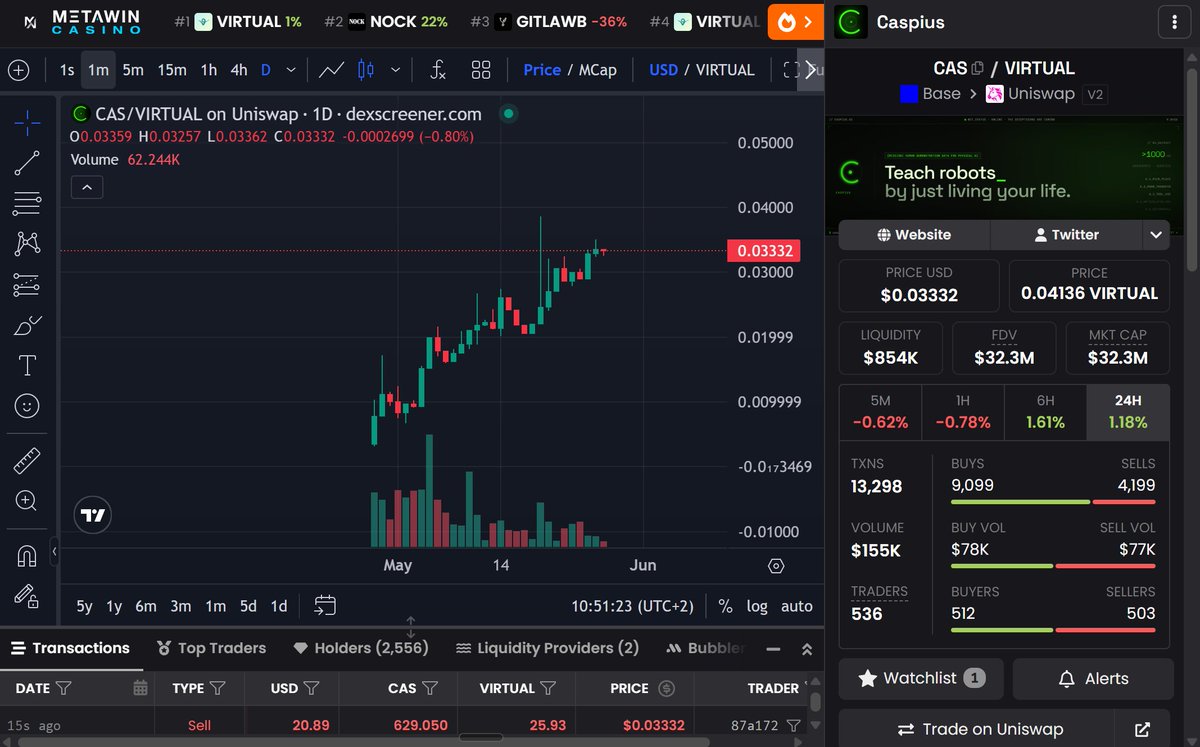Screen dimensions: 1200x747
Task: Set chart range to 3m
Action: coord(180,606)
